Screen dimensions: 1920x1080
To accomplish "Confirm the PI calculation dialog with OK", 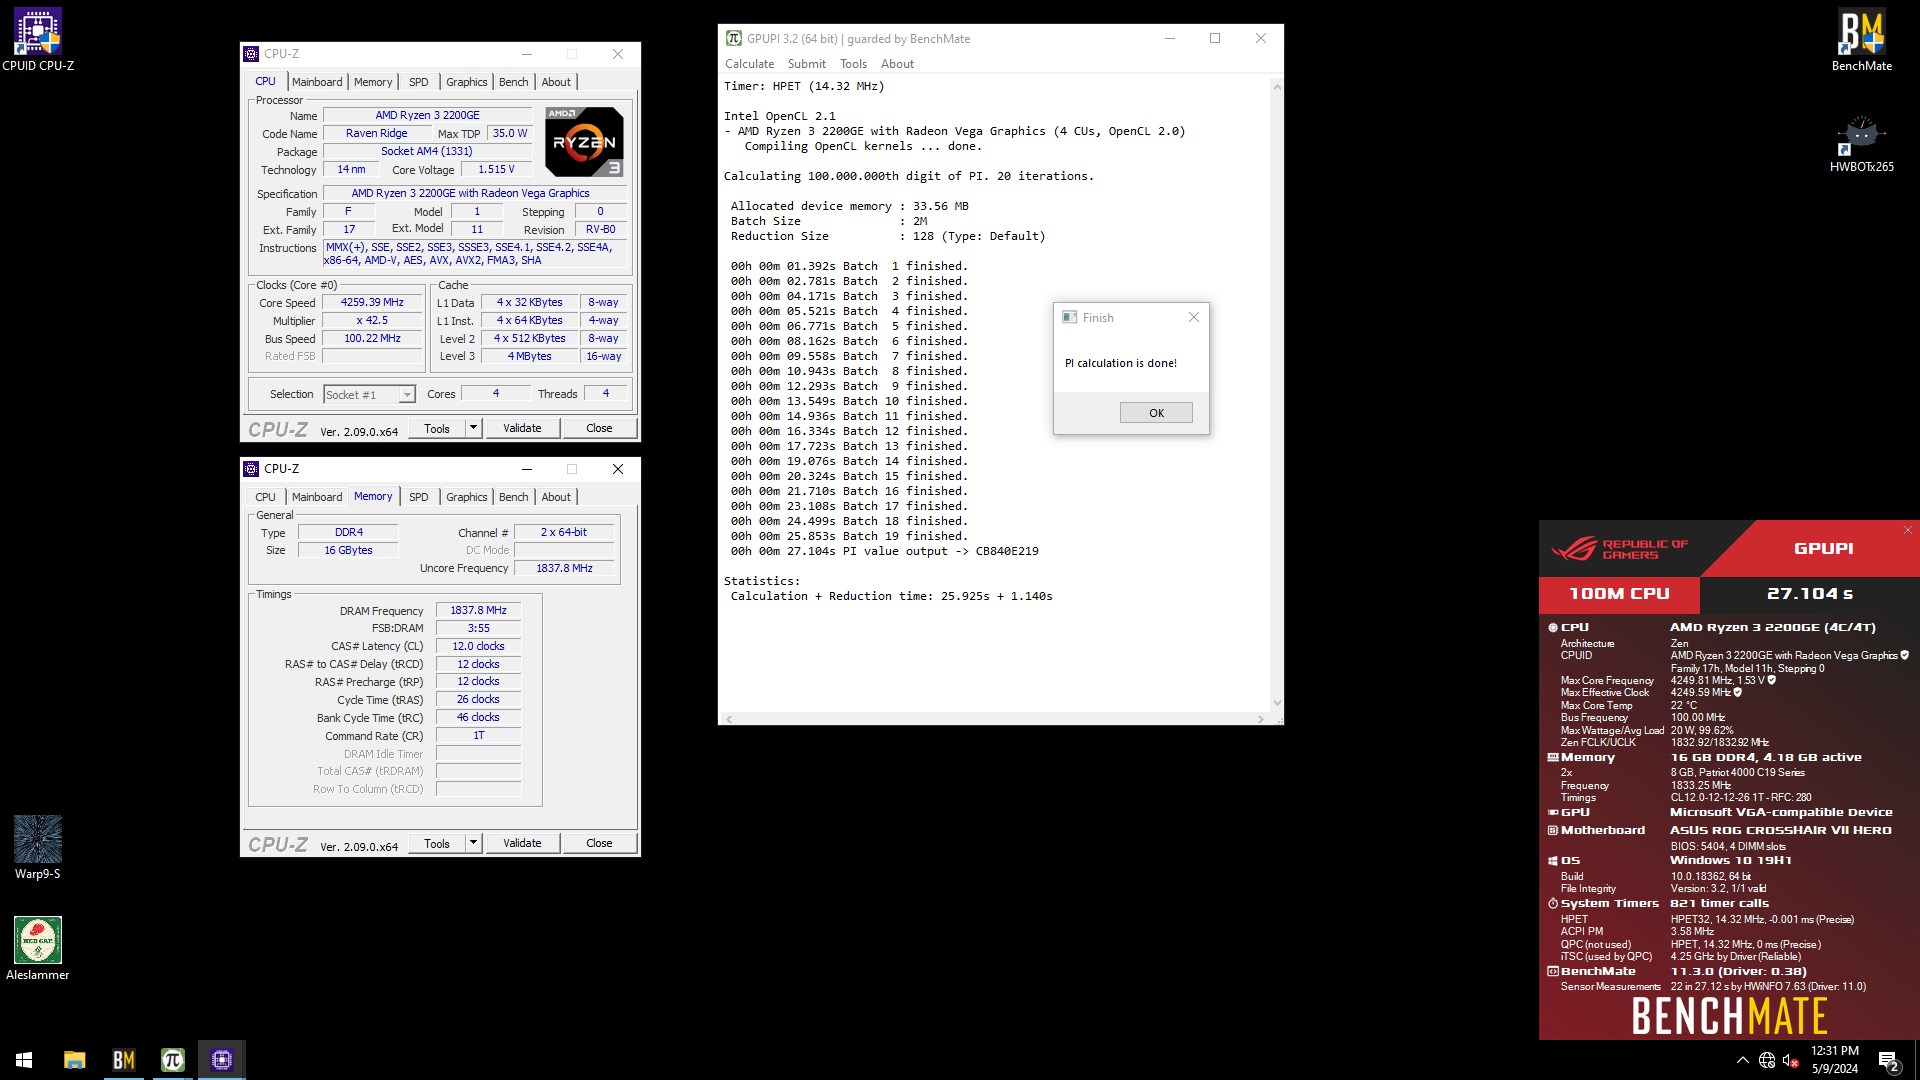I will tap(1156, 413).
